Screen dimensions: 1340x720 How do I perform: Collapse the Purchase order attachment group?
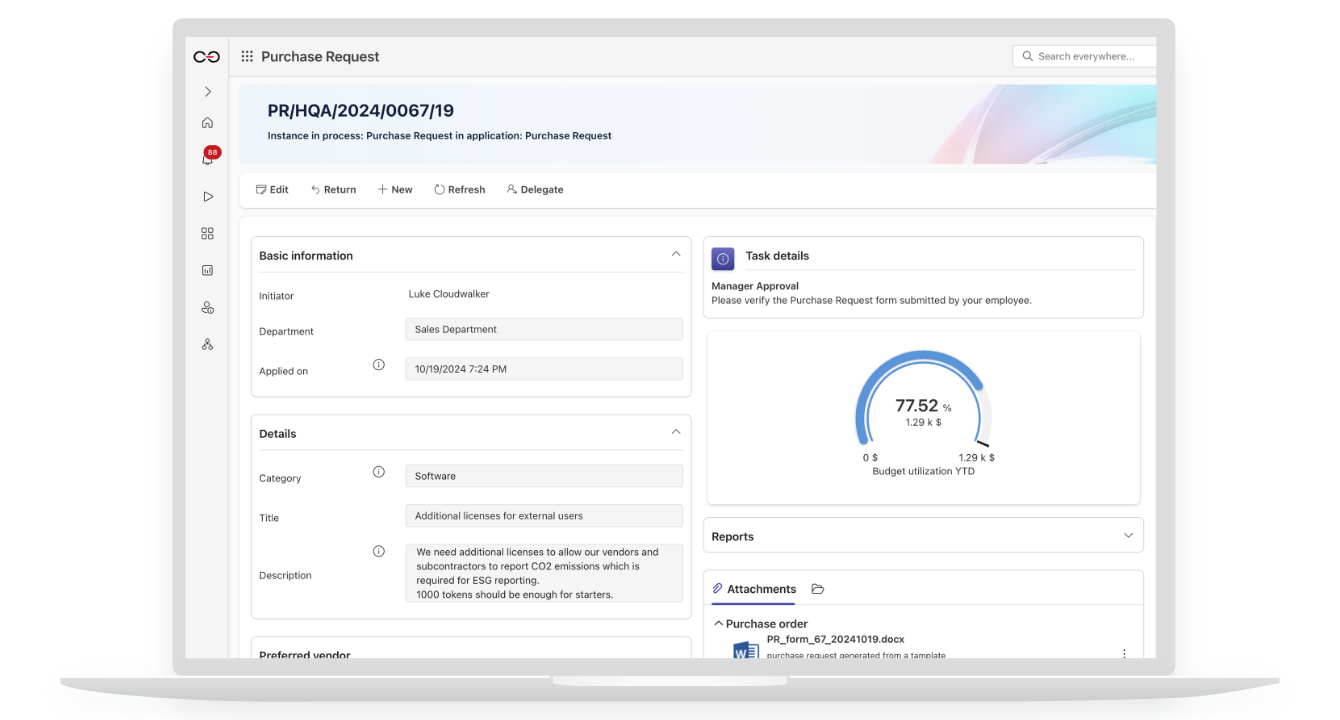tap(718, 623)
